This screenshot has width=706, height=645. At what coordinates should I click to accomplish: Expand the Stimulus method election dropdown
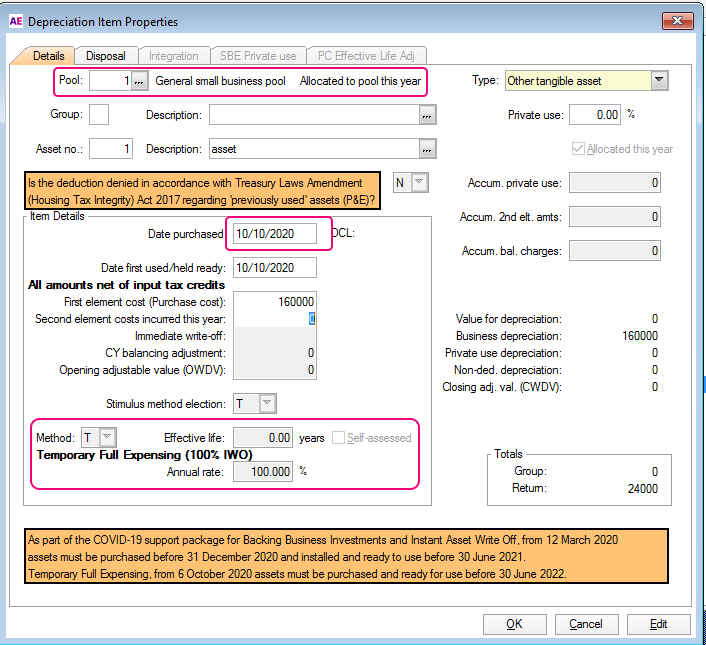pos(267,404)
